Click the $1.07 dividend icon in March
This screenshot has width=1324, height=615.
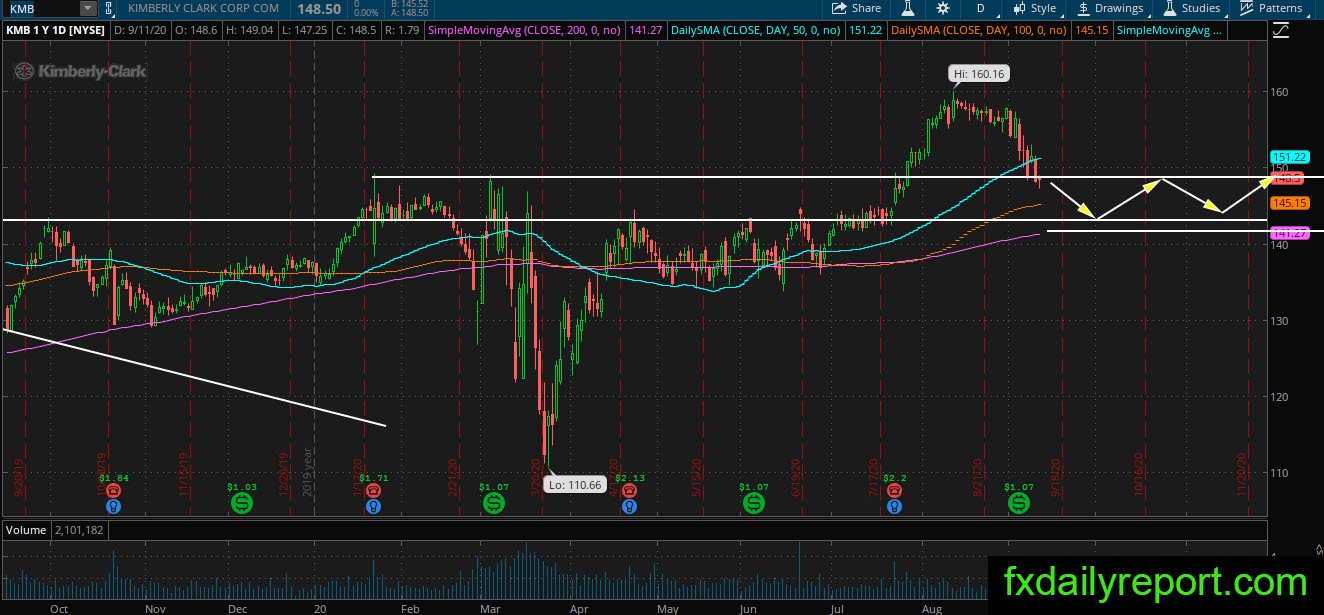coord(494,505)
